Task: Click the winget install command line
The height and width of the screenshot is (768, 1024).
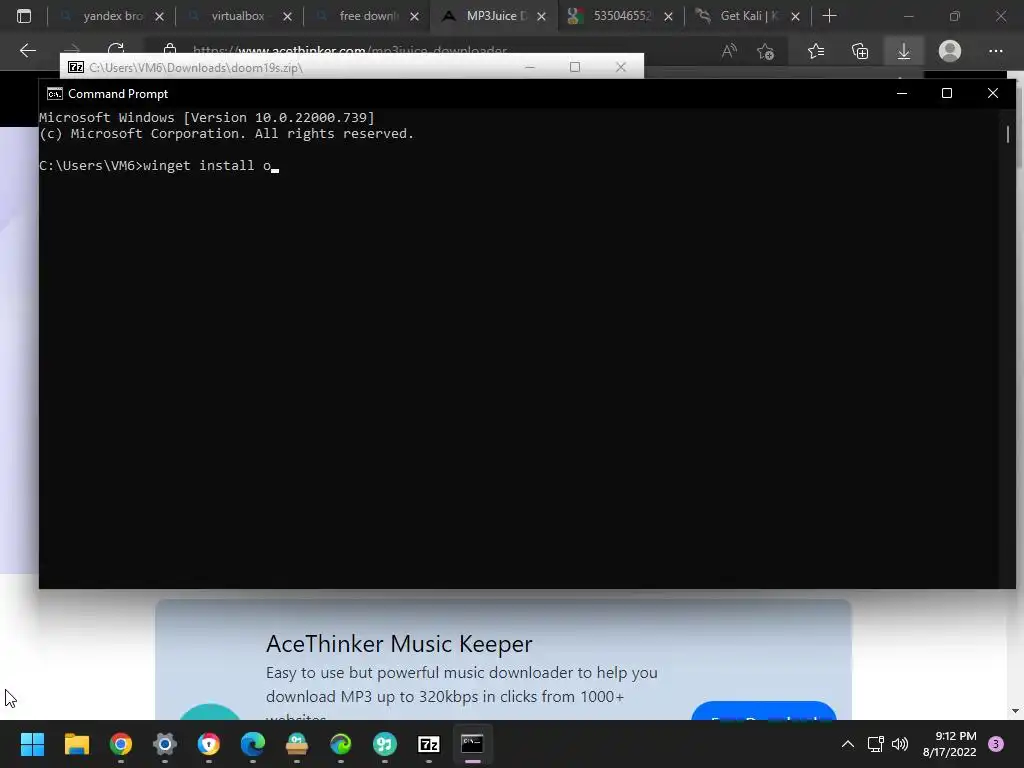Action: pyautogui.click(x=159, y=166)
